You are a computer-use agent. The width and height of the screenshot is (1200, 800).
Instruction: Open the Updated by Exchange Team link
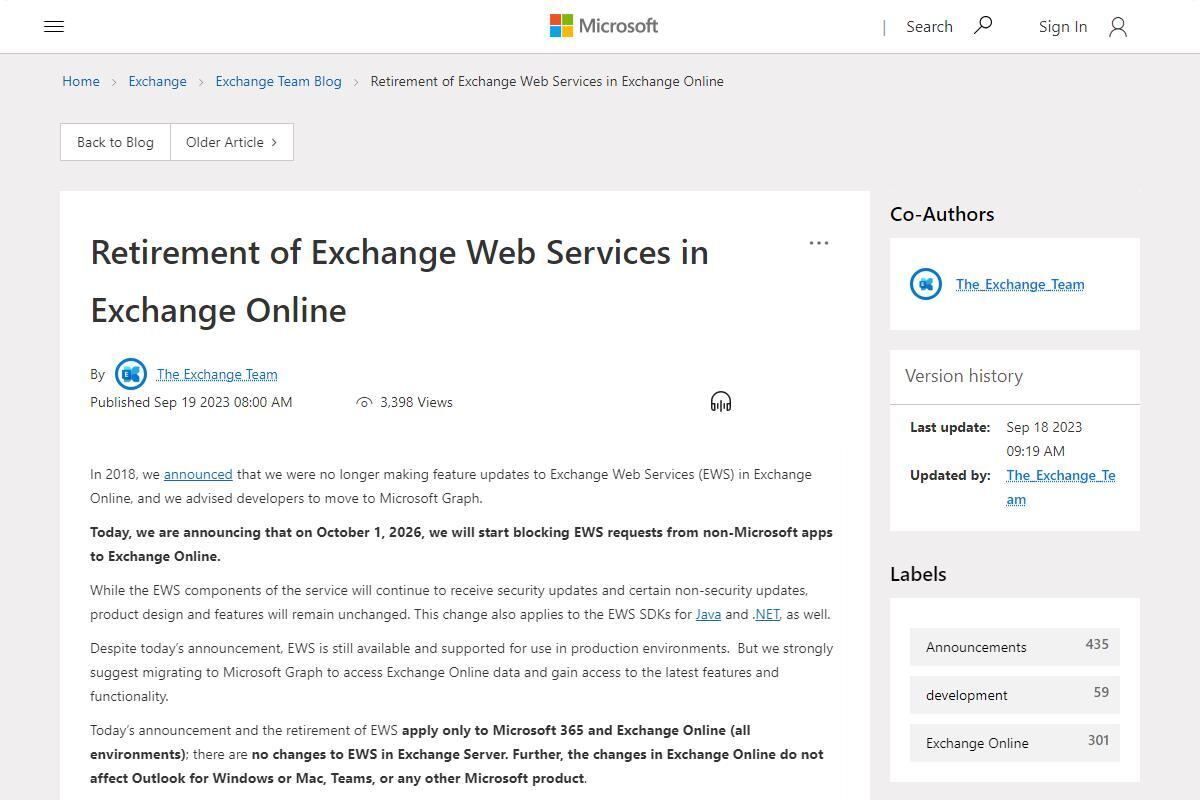click(1061, 487)
